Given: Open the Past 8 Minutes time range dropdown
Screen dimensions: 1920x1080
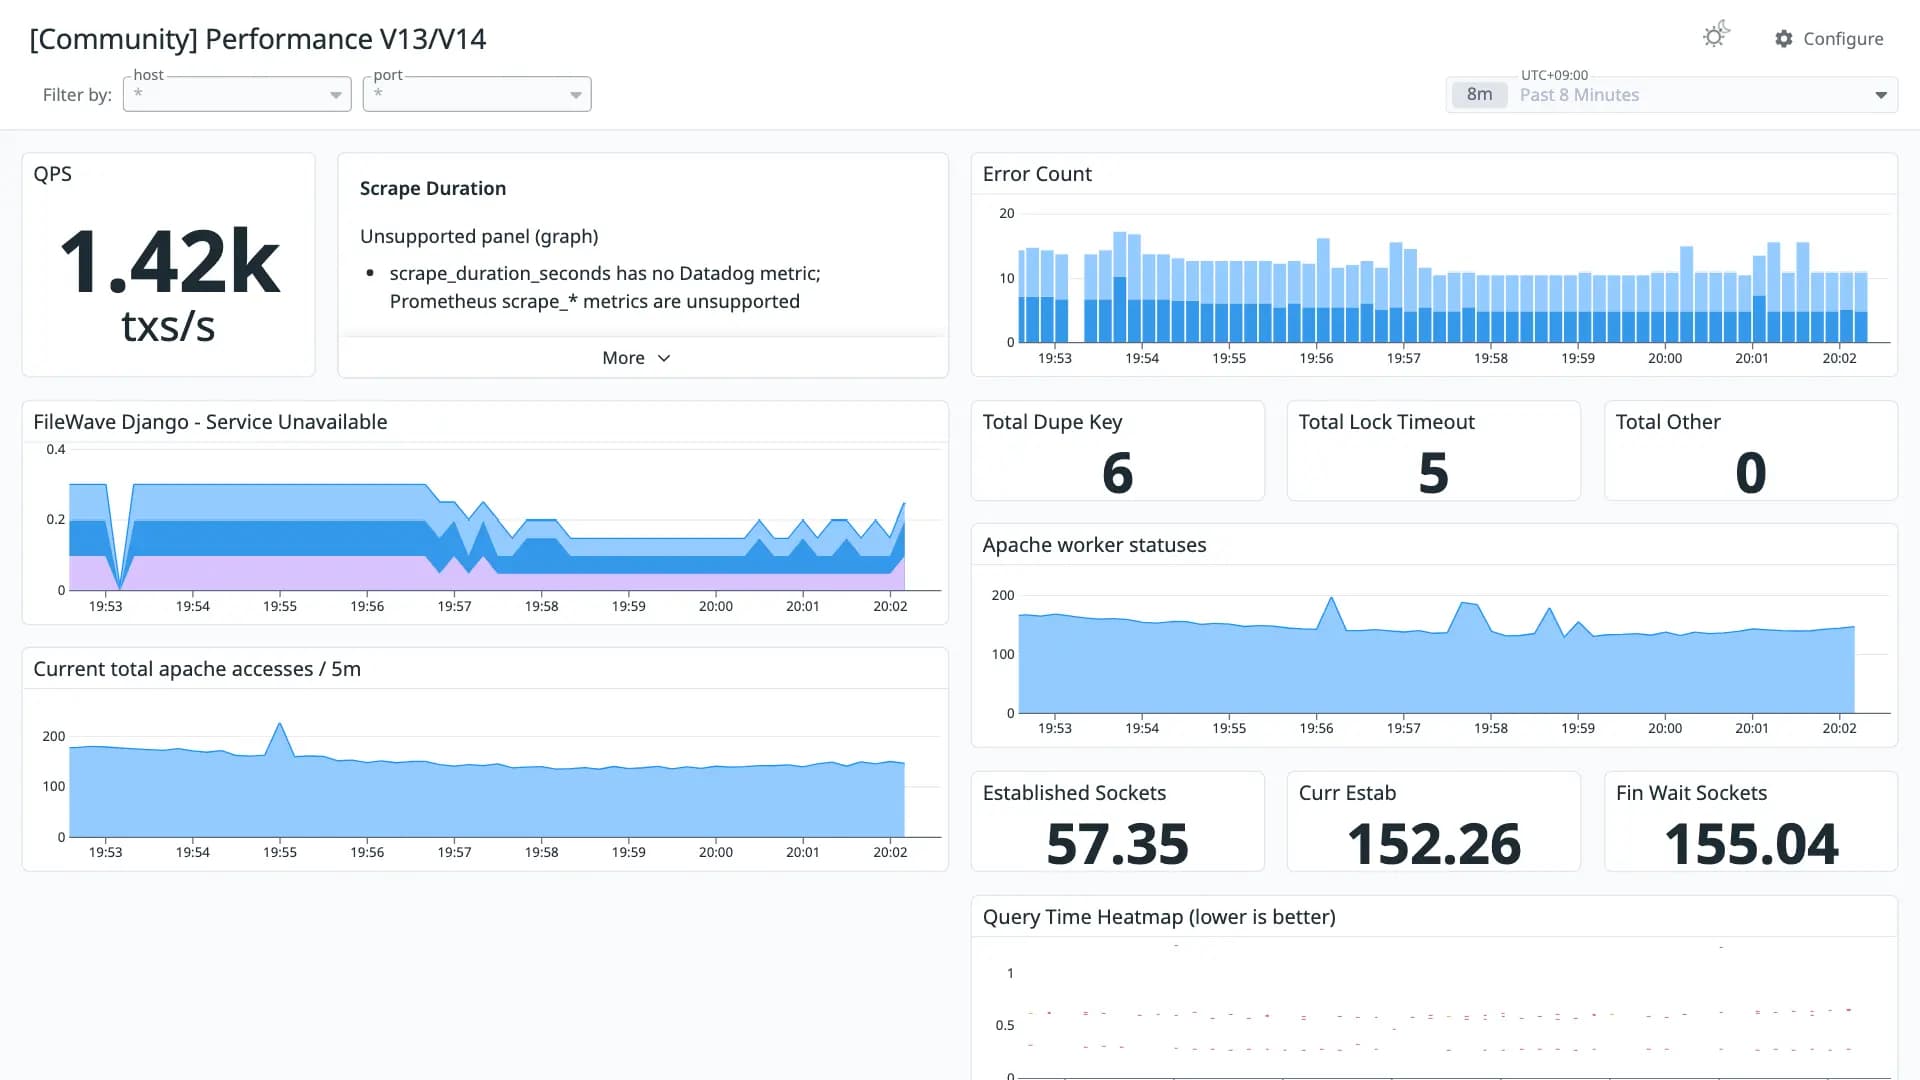Looking at the screenshot, I should click(1672, 95).
